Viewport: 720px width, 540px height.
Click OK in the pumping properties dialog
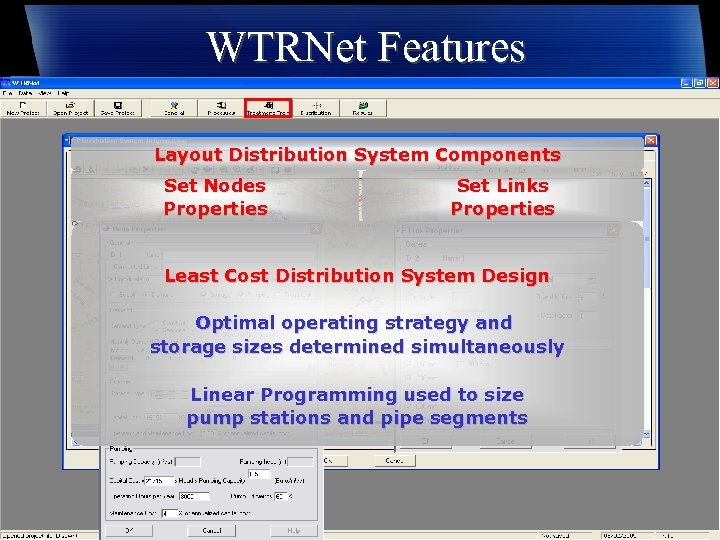click(129, 530)
